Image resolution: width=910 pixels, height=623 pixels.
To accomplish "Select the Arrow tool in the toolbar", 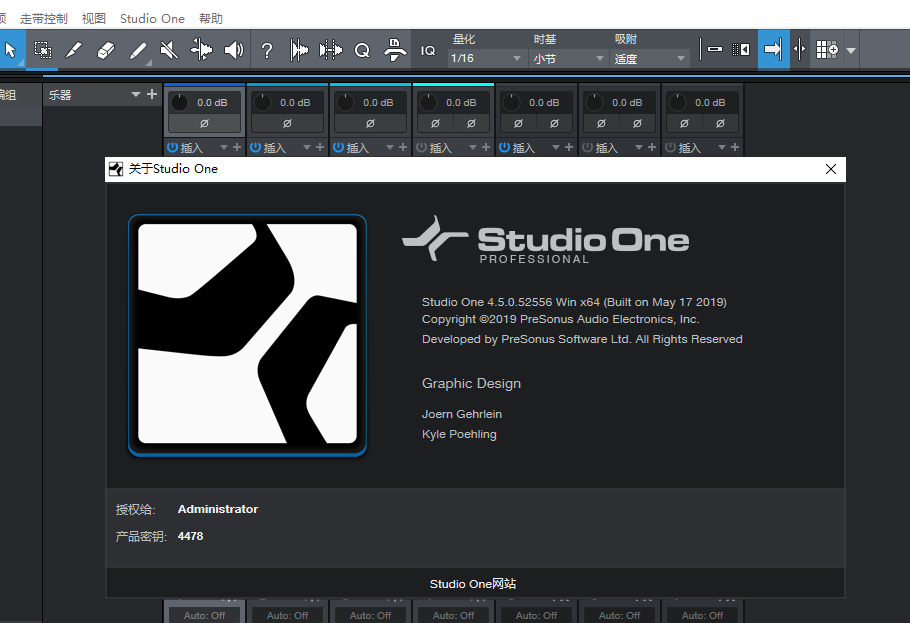I will click(x=10, y=50).
